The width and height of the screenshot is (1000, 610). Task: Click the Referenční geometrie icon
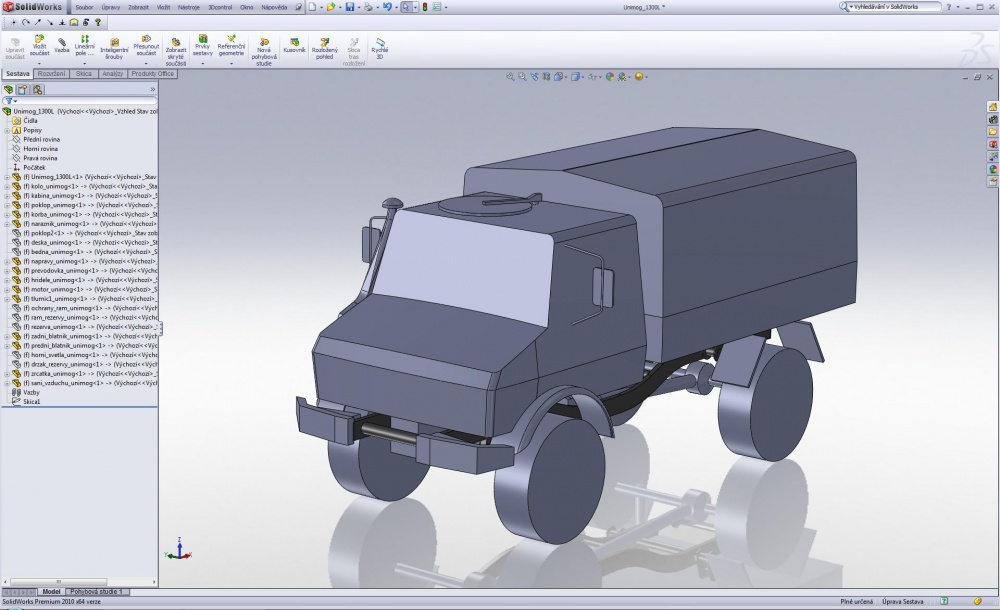[x=231, y=45]
